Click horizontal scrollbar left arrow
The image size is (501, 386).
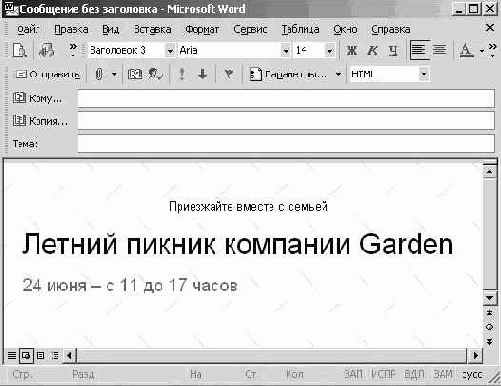70,356
